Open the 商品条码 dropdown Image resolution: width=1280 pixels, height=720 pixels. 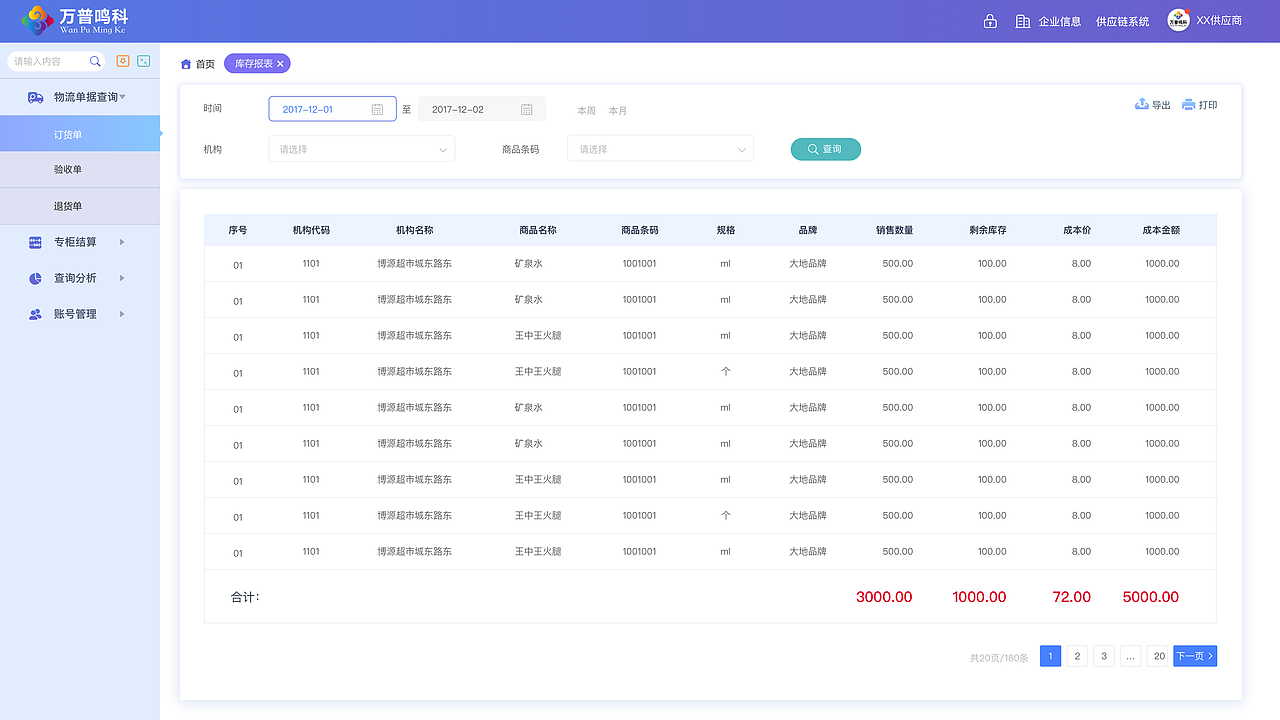(660, 149)
